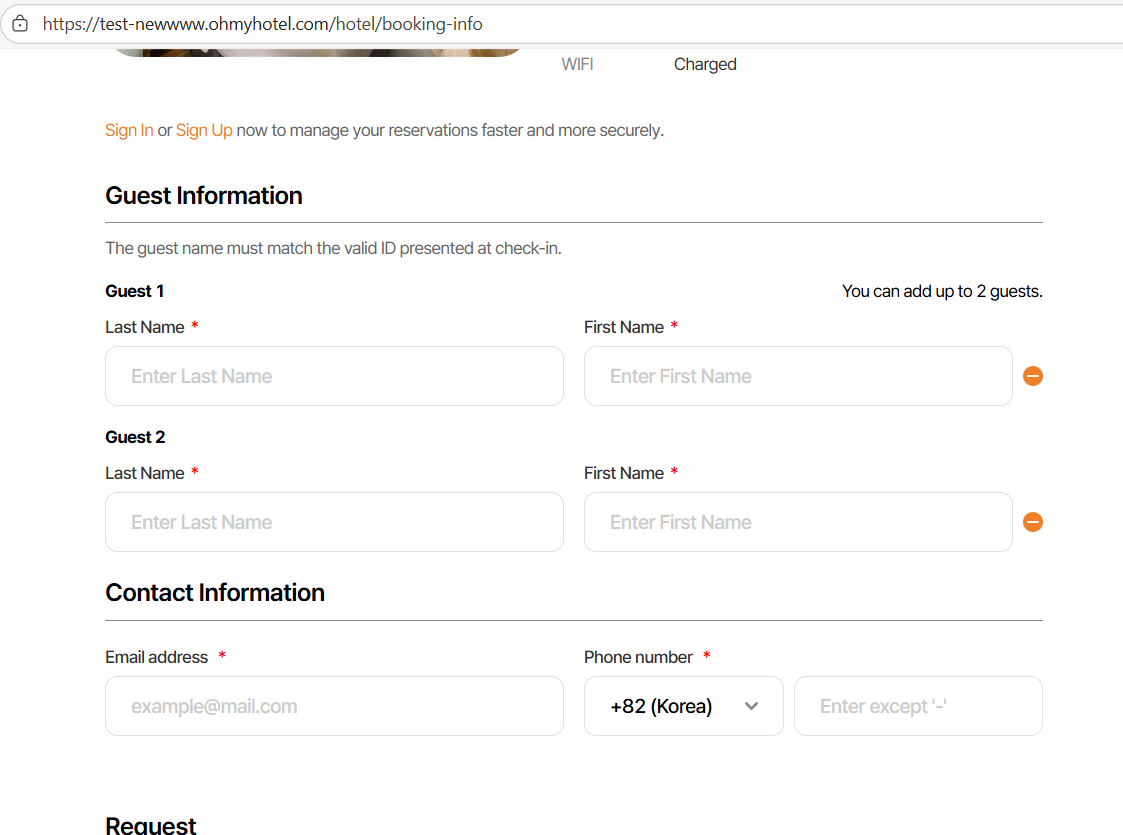Focus the Email address input box

click(334, 706)
